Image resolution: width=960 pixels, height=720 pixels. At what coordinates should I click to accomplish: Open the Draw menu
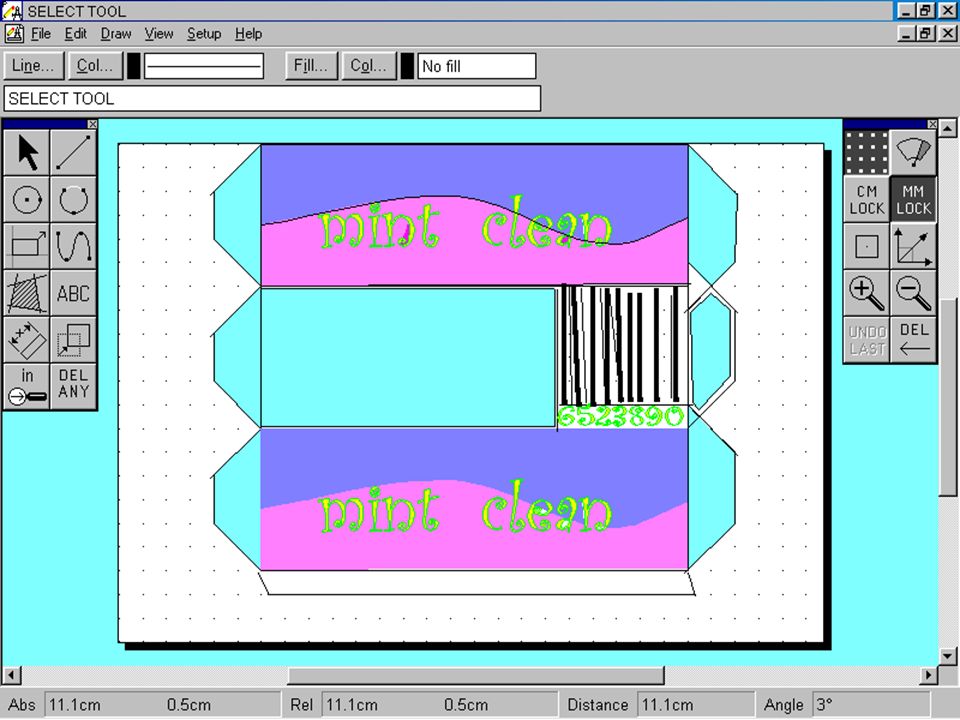click(116, 34)
